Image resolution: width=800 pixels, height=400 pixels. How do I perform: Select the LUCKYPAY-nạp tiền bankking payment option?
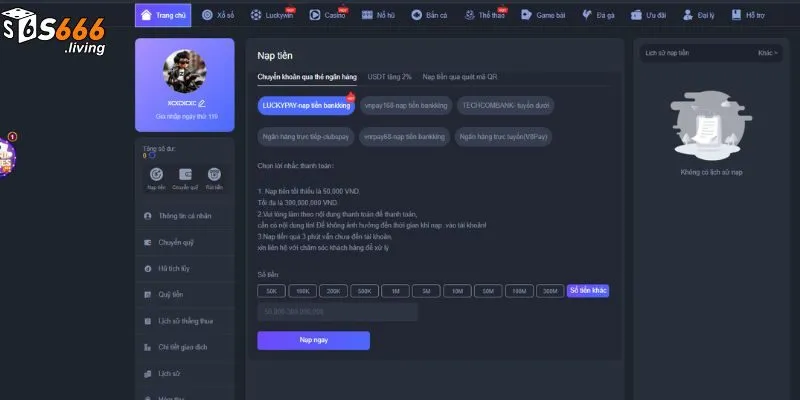click(x=305, y=105)
